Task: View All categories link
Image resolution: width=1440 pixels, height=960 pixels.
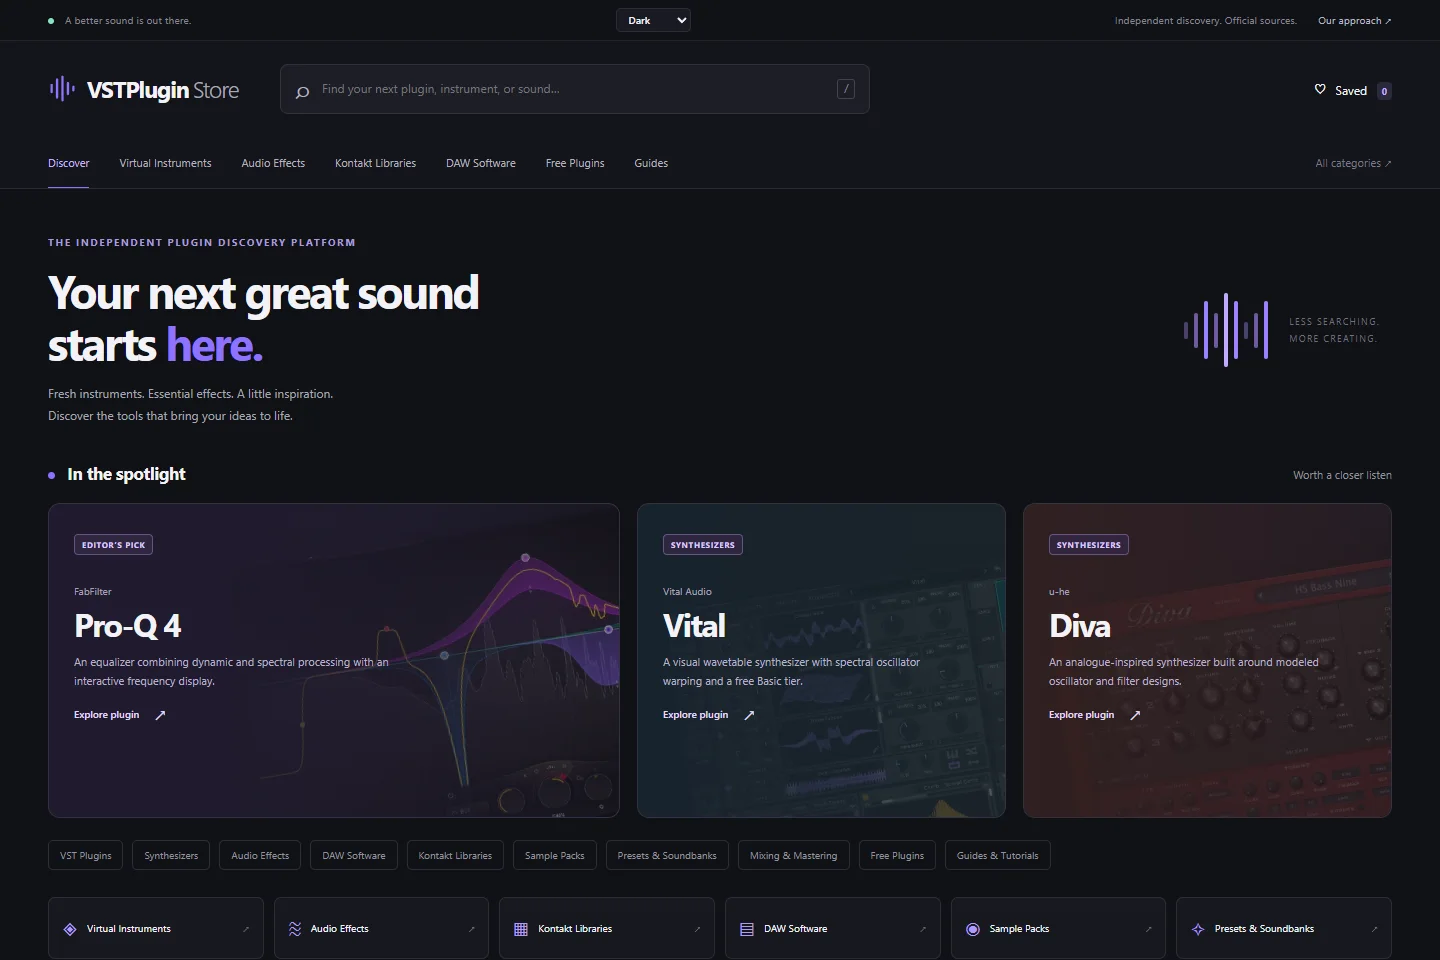Action: pos(1353,163)
